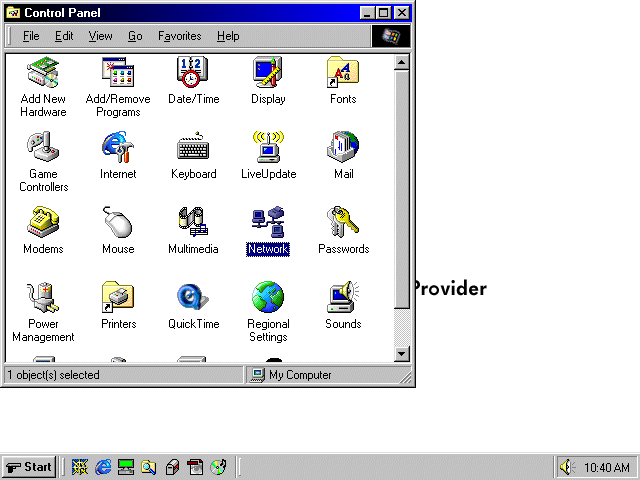Click the Control Panel title bar icon

(x=13, y=13)
